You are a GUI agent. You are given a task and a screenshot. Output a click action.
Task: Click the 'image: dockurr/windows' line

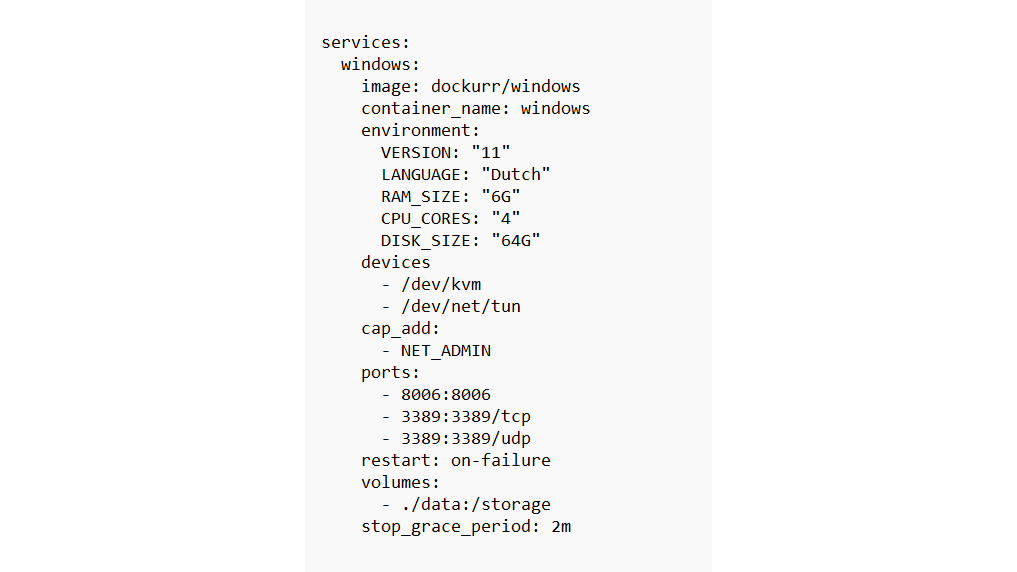tap(470, 87)
